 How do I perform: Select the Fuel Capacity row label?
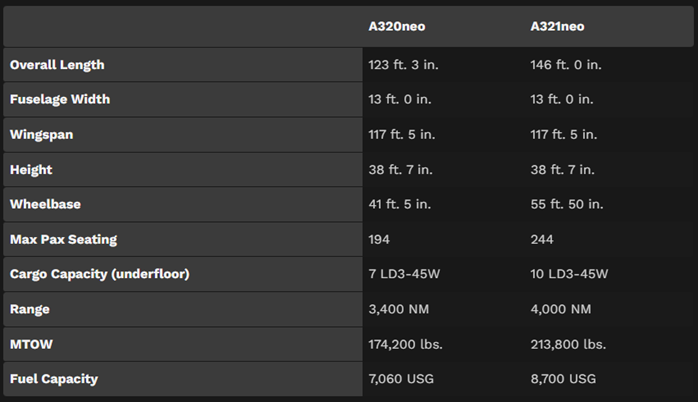[54, 379]
